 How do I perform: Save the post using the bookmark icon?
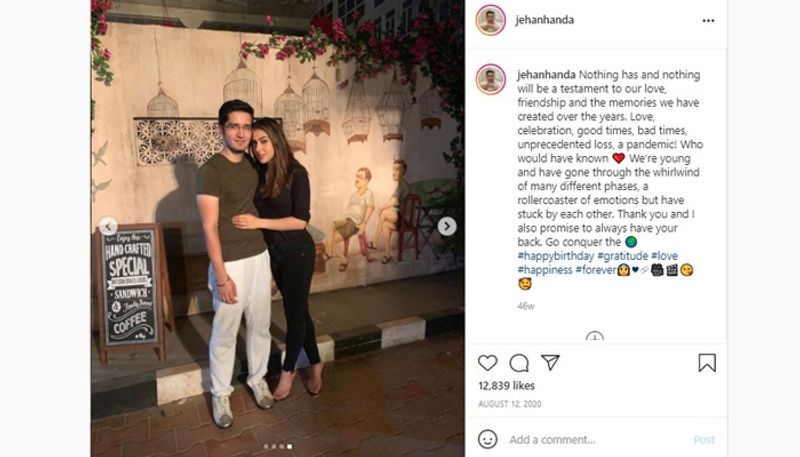tap(707, 363)
